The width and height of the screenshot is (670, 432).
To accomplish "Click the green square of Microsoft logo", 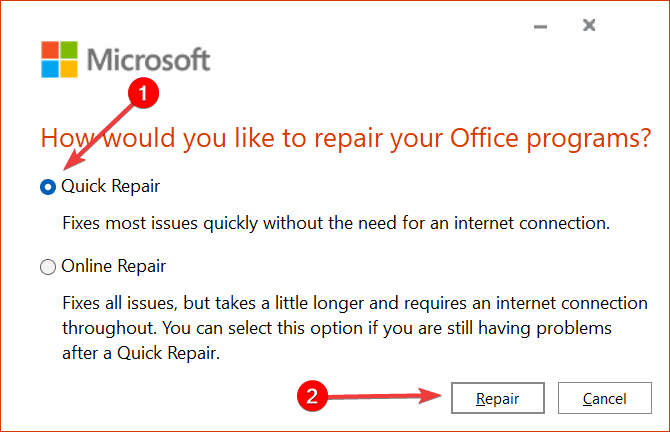I will pyautogui.click(x=69, y=50).
